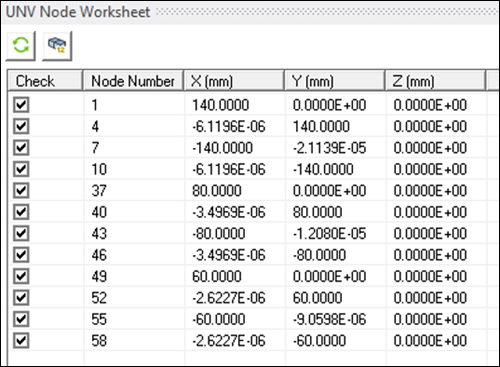Image resolution: width=500 pixels, height=367 pixels.
Task: Click X value 60.0000 of node 49
Action: [217, 276]
